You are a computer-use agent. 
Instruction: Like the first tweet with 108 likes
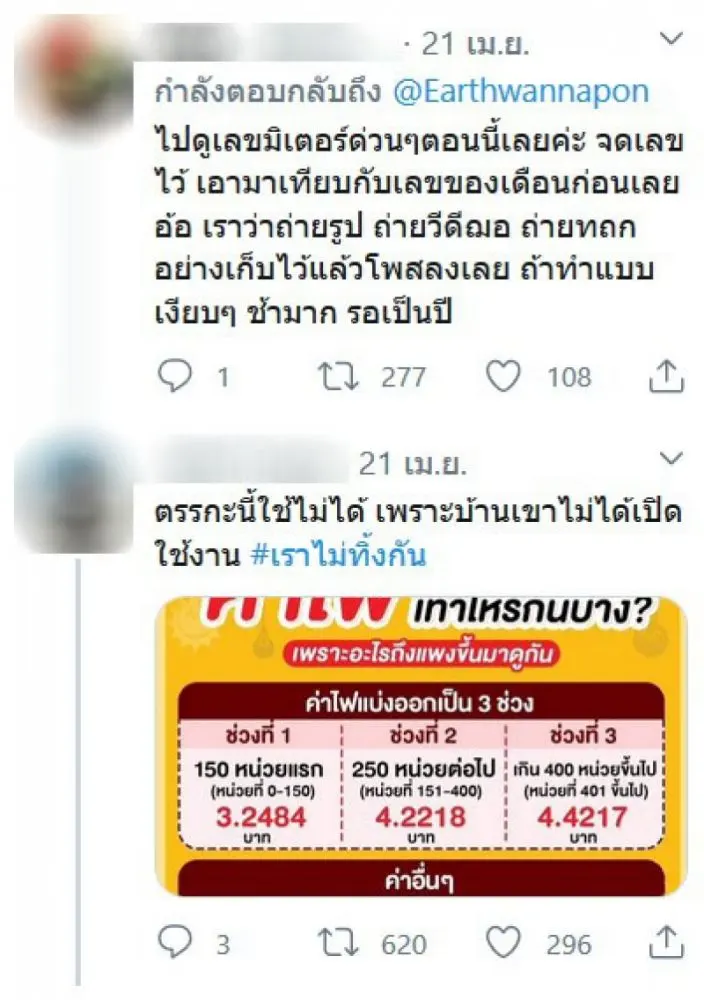[x=503, y=376]
